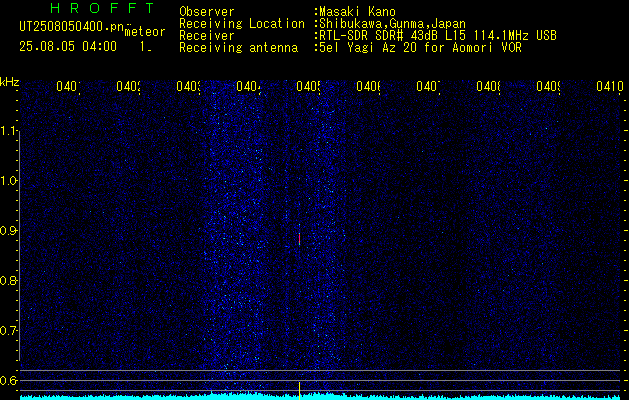Click the HROFFT title text
Image resolution: width=629 pixels, height=400 pixels.
click(102, 8)
